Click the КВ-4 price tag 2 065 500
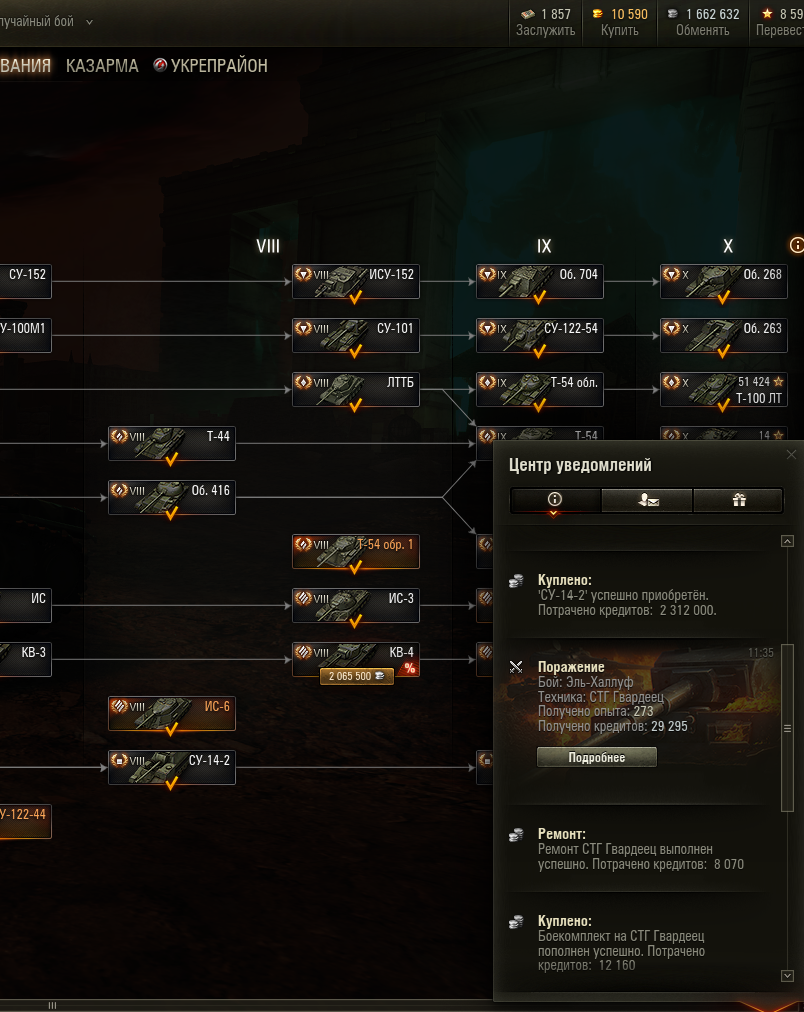Screen dimensions: 804x1012 pos(357,676)
